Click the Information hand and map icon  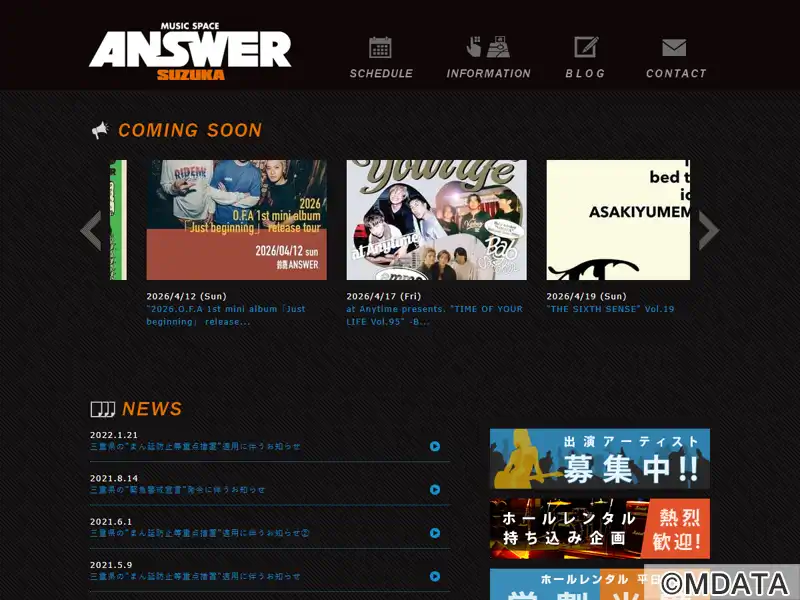488,47
